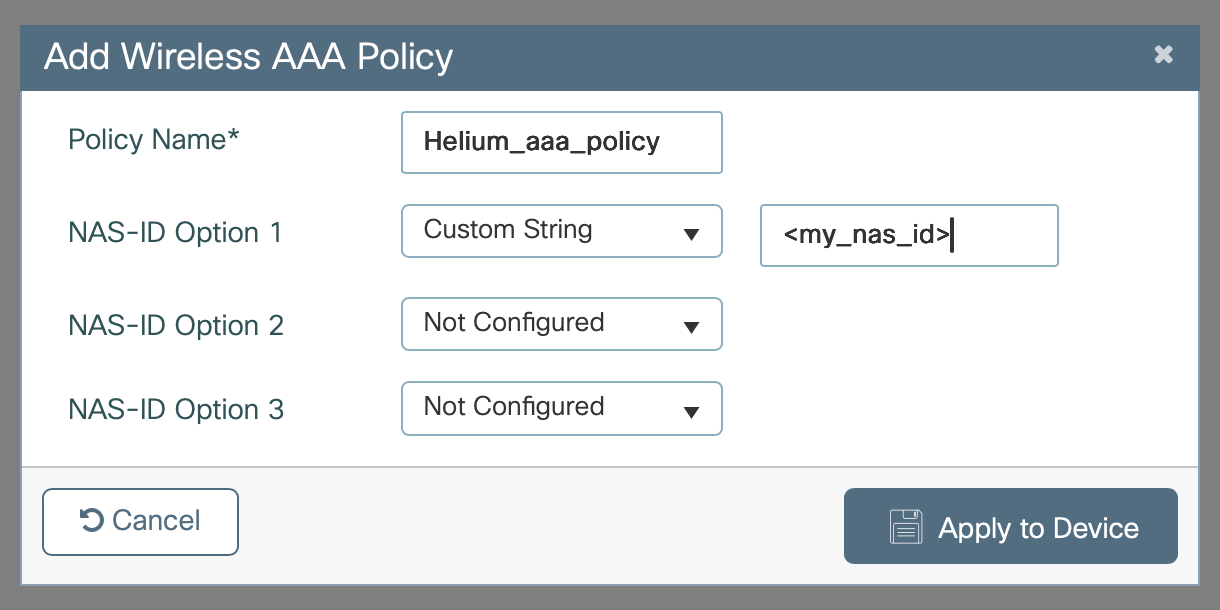Screen dimensions: 1220x610
Task: Expand the Custom String dropdown
Action: (560, 231)
